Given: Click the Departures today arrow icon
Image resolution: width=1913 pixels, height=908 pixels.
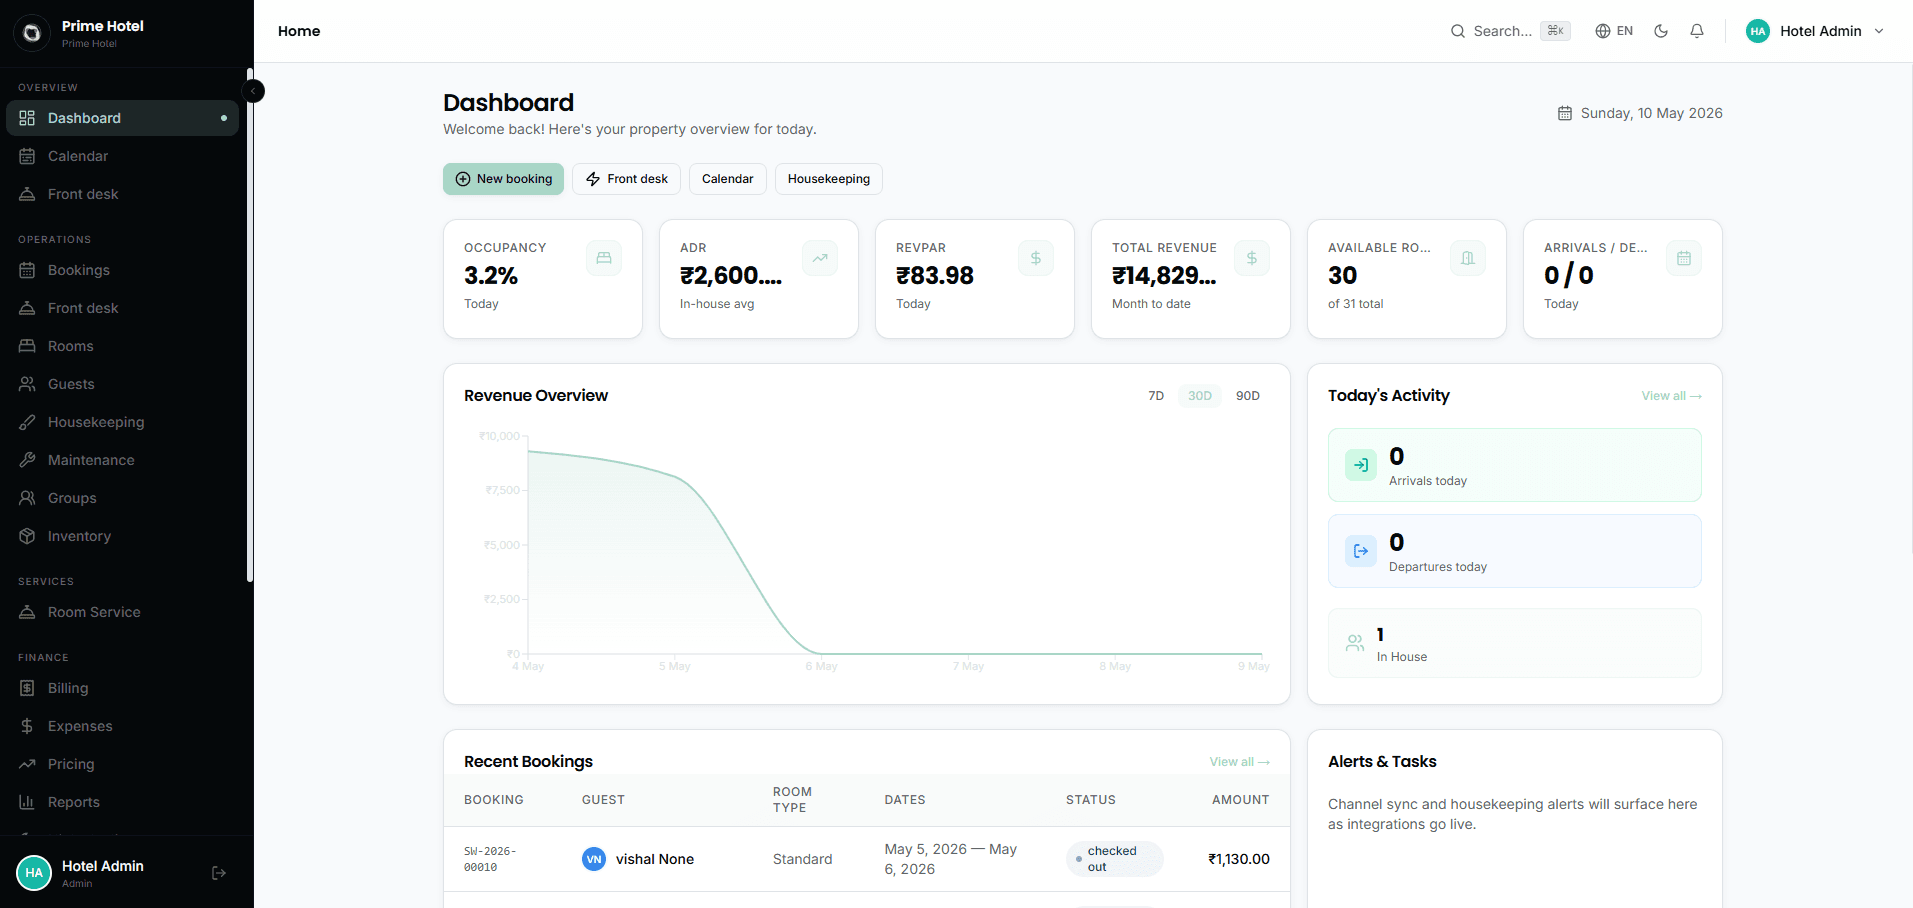Looking at the screenshot, I should tap(1361, 551).
